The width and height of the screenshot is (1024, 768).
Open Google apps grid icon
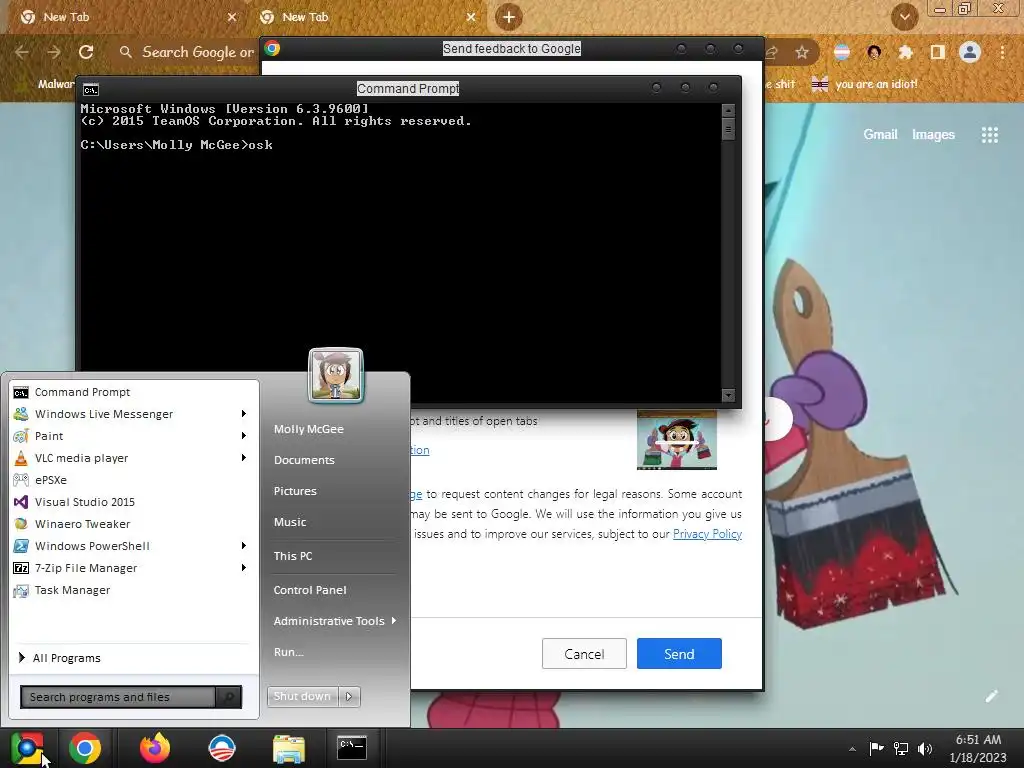tap(990, 135)
